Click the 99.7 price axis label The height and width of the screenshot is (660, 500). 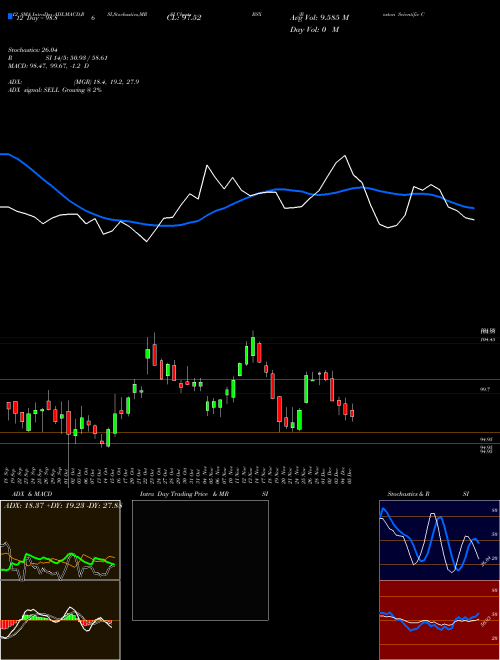tap(485, 390)
